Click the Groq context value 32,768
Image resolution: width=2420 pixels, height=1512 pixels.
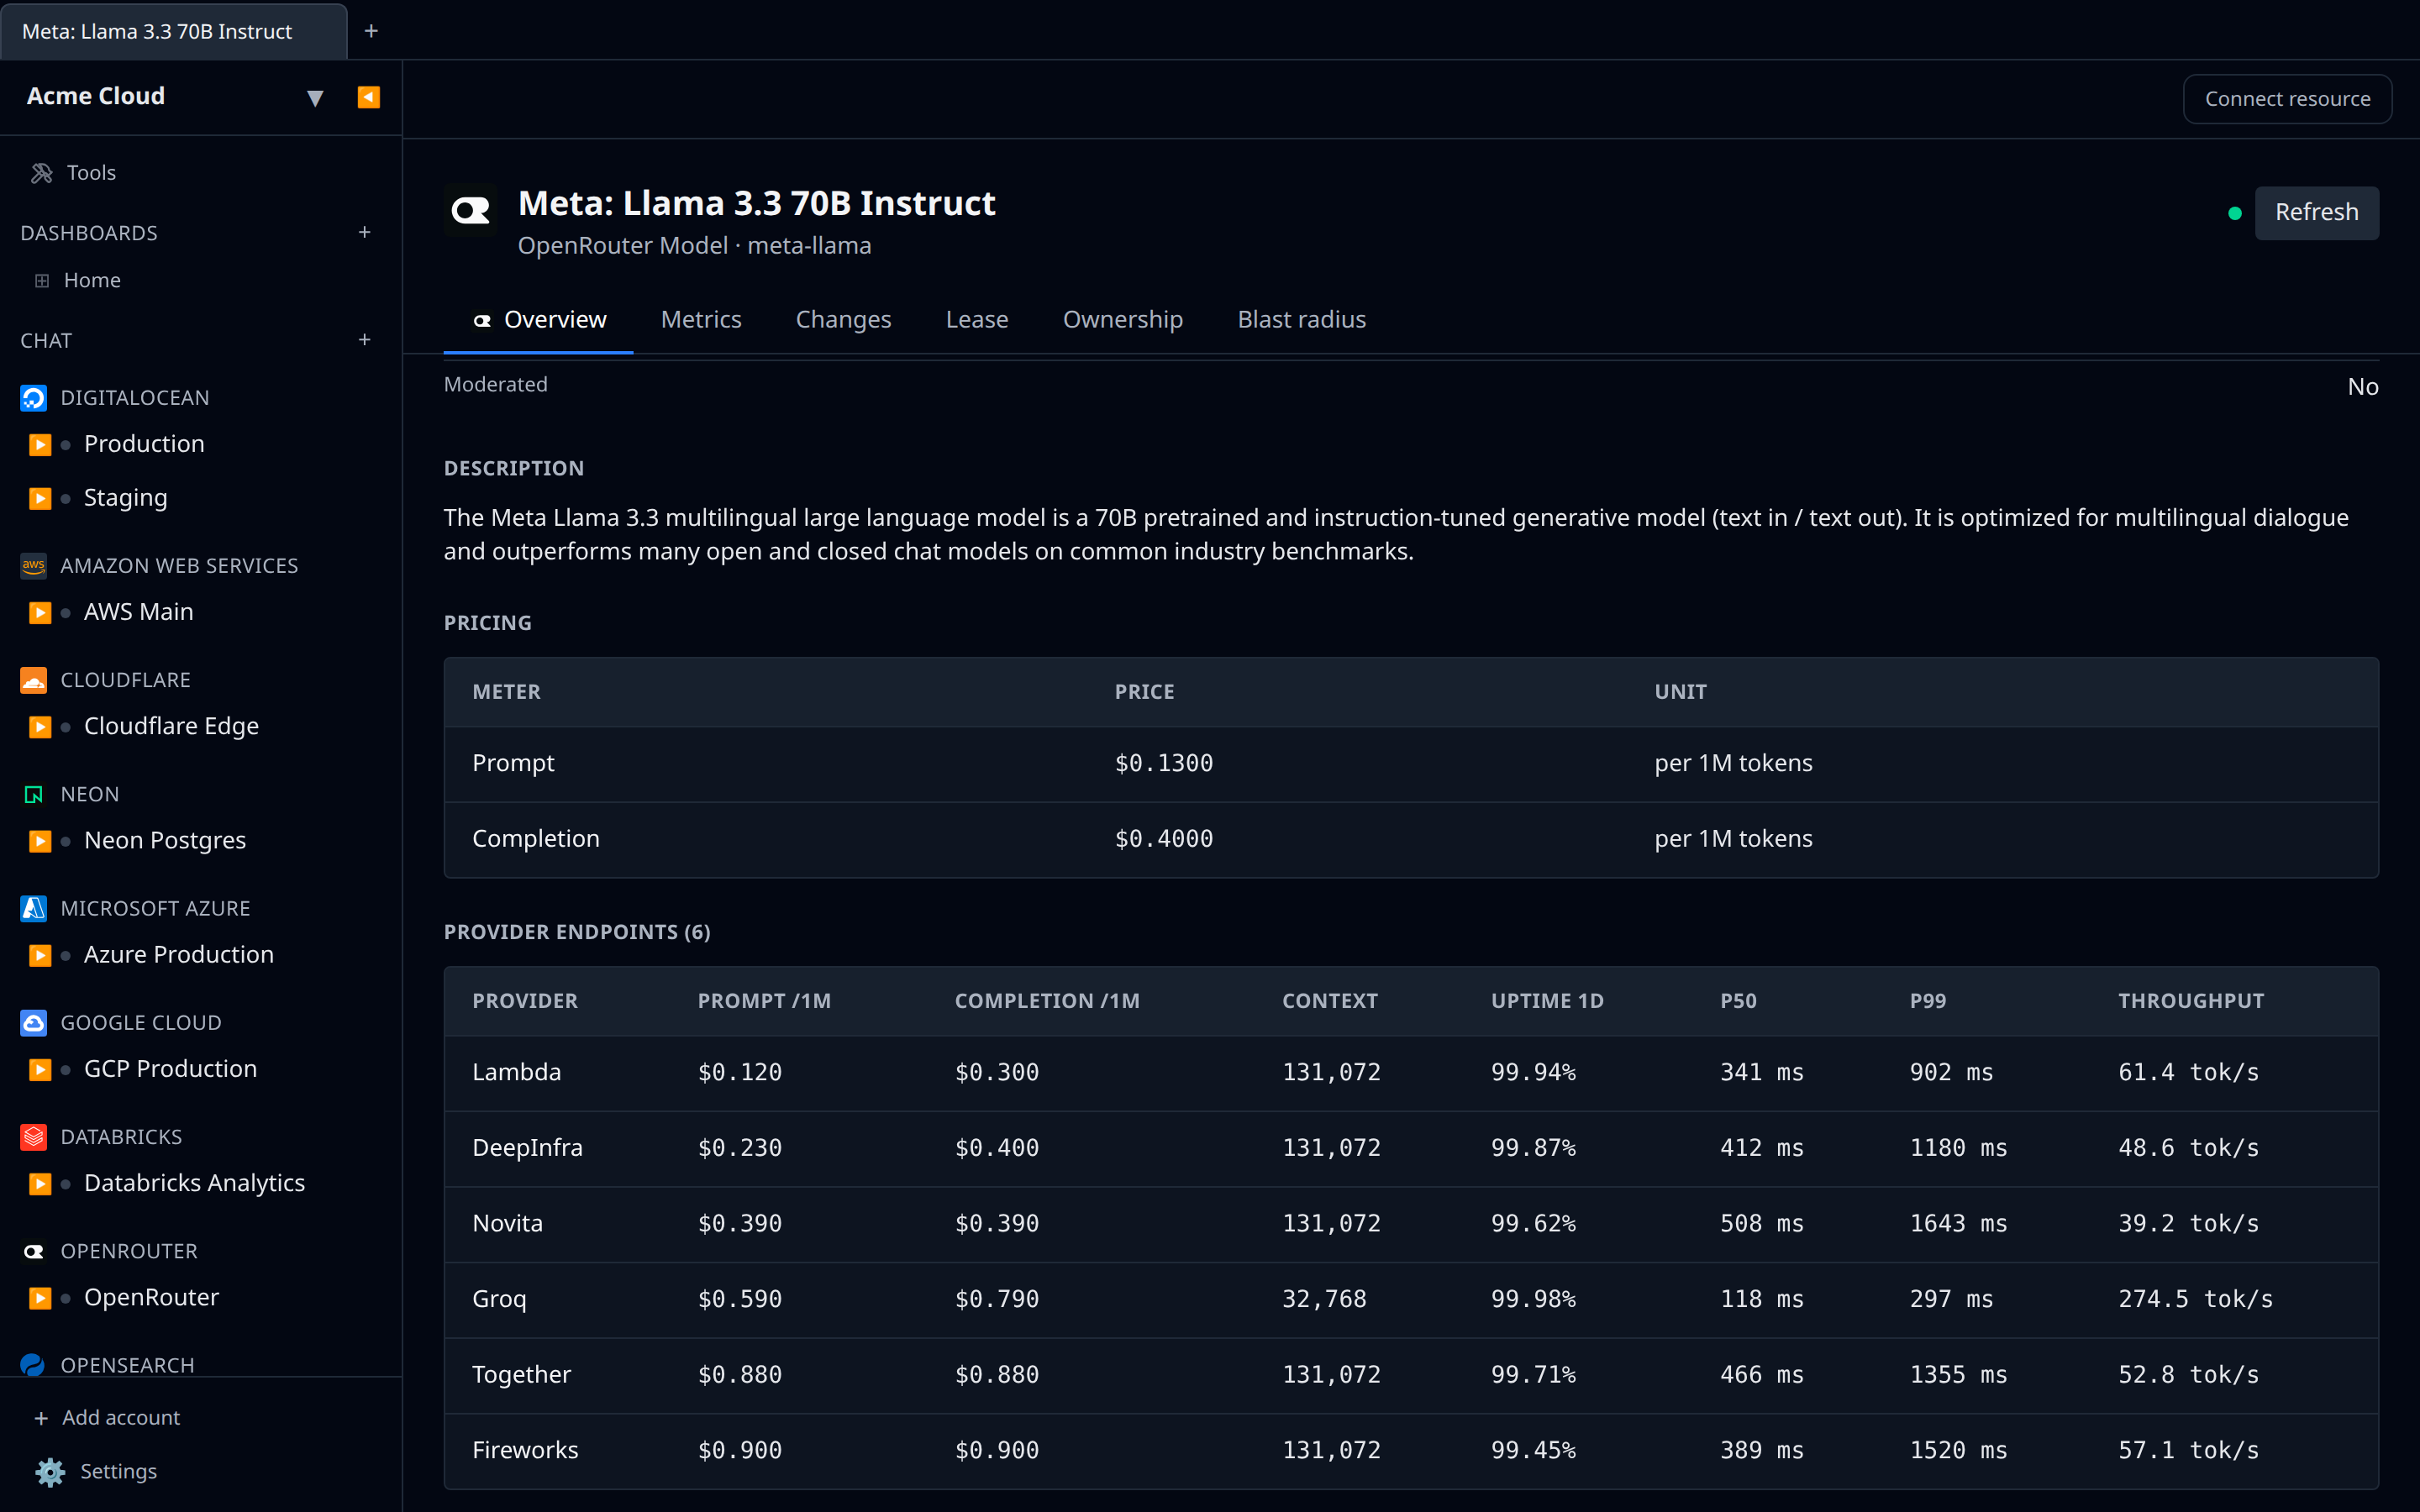click(1324, 1299)
